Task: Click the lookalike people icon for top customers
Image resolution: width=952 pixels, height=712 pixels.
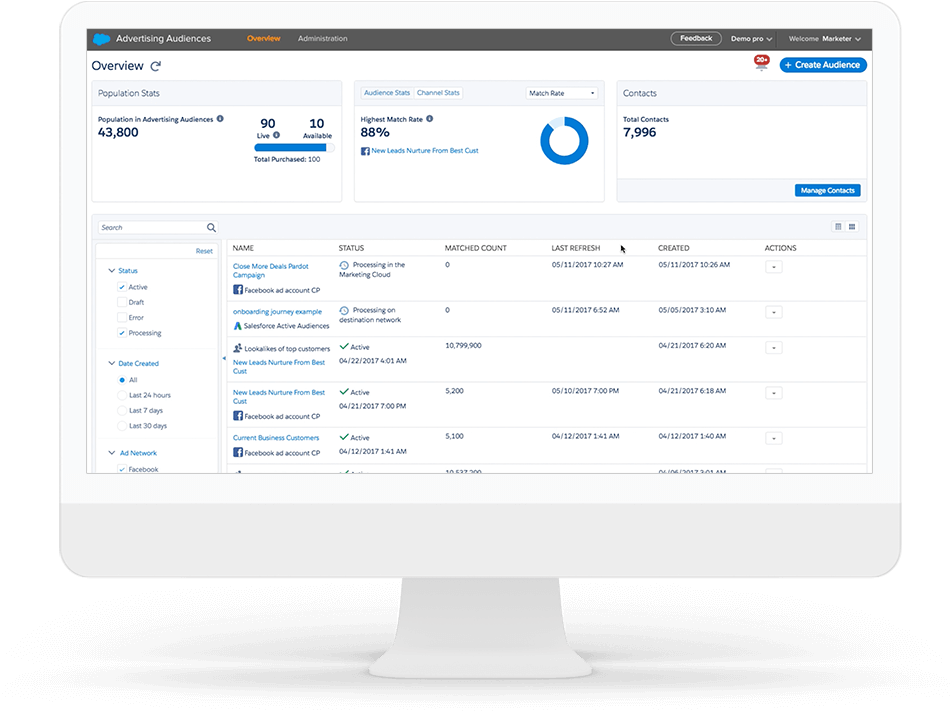Action: (237, 348)
